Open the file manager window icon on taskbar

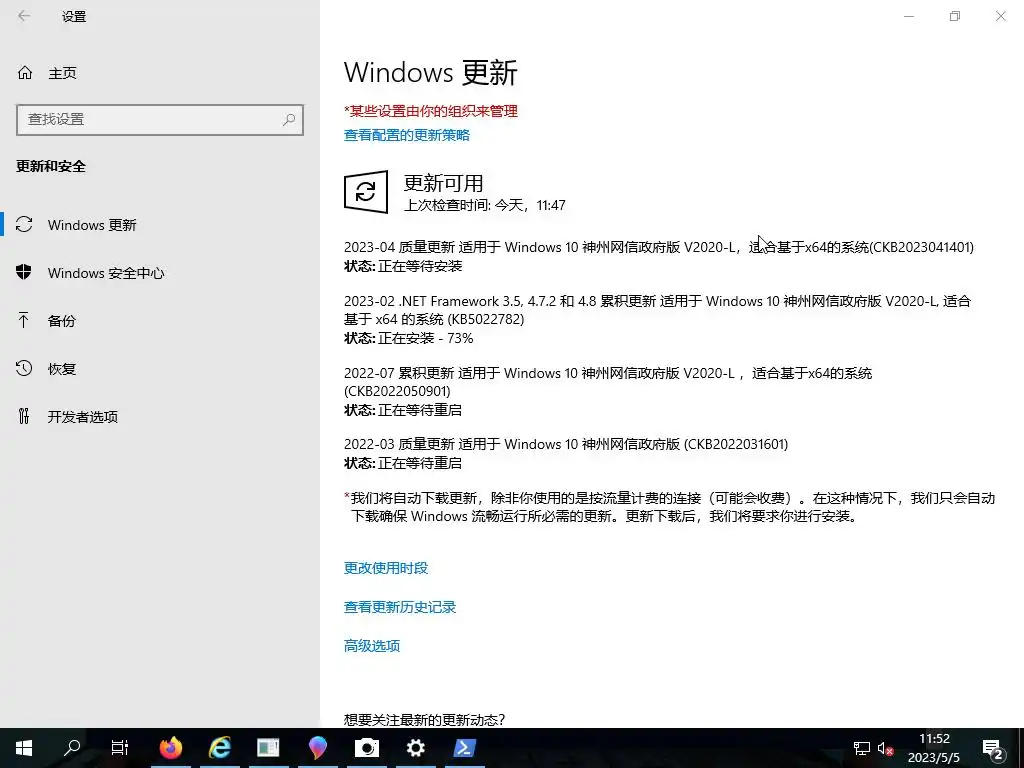[x=268, y=748]
